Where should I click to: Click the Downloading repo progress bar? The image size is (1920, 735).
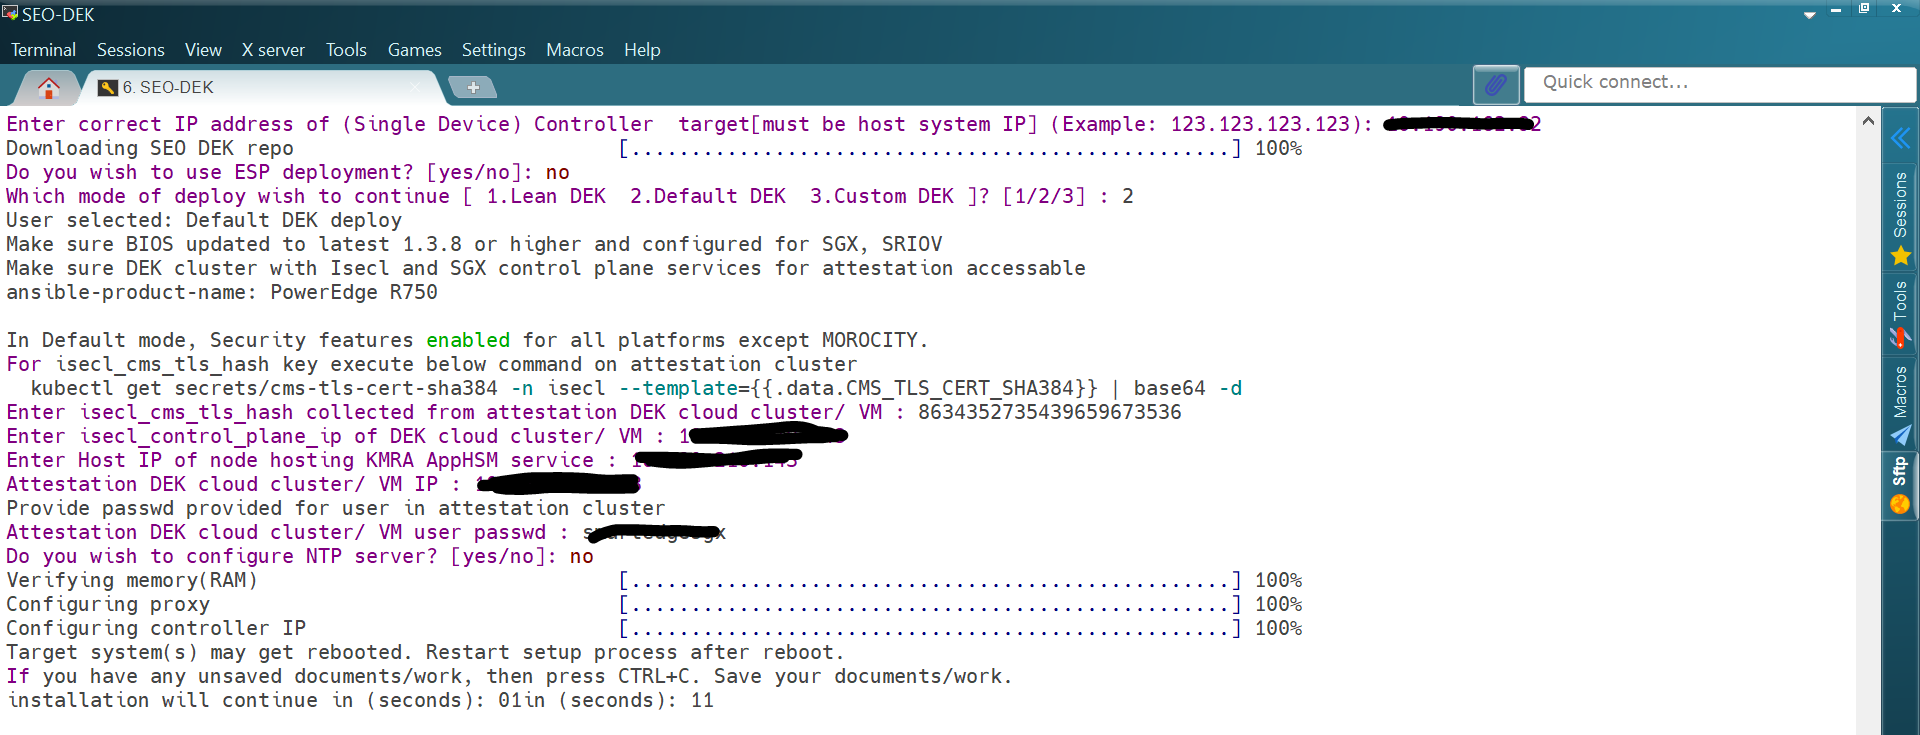point(930,148)
